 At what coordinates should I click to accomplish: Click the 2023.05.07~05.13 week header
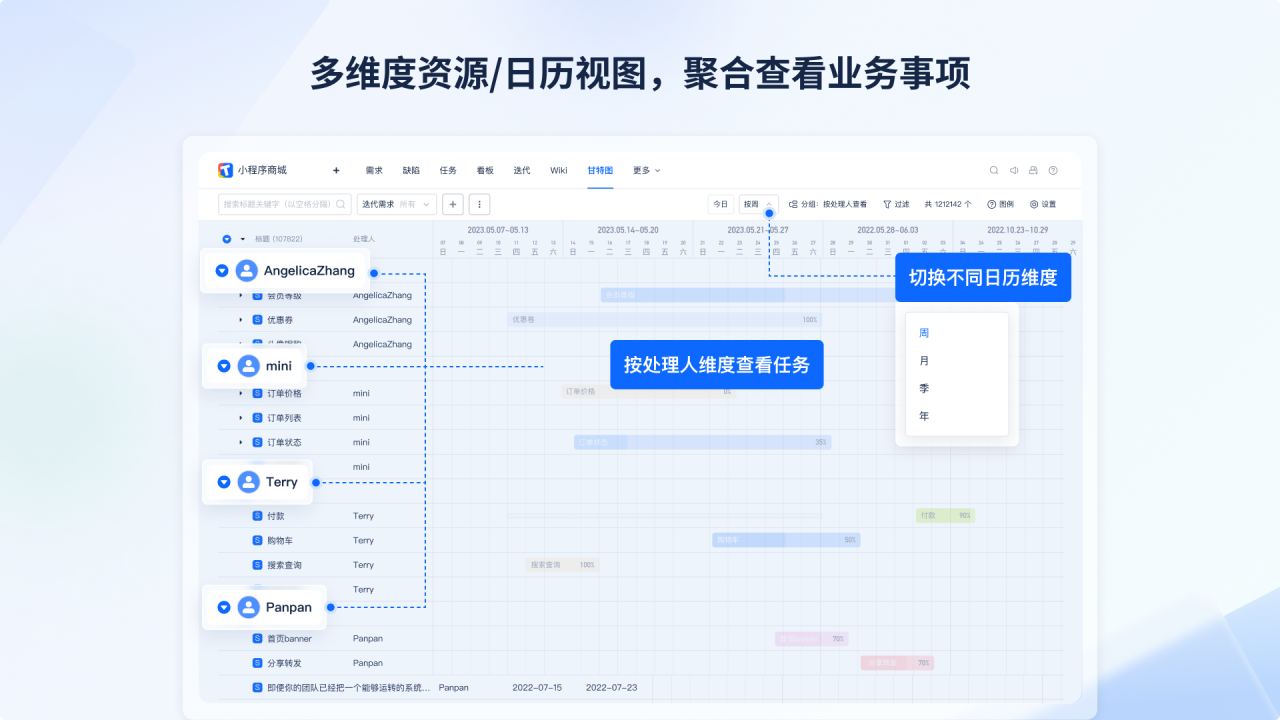498,230
